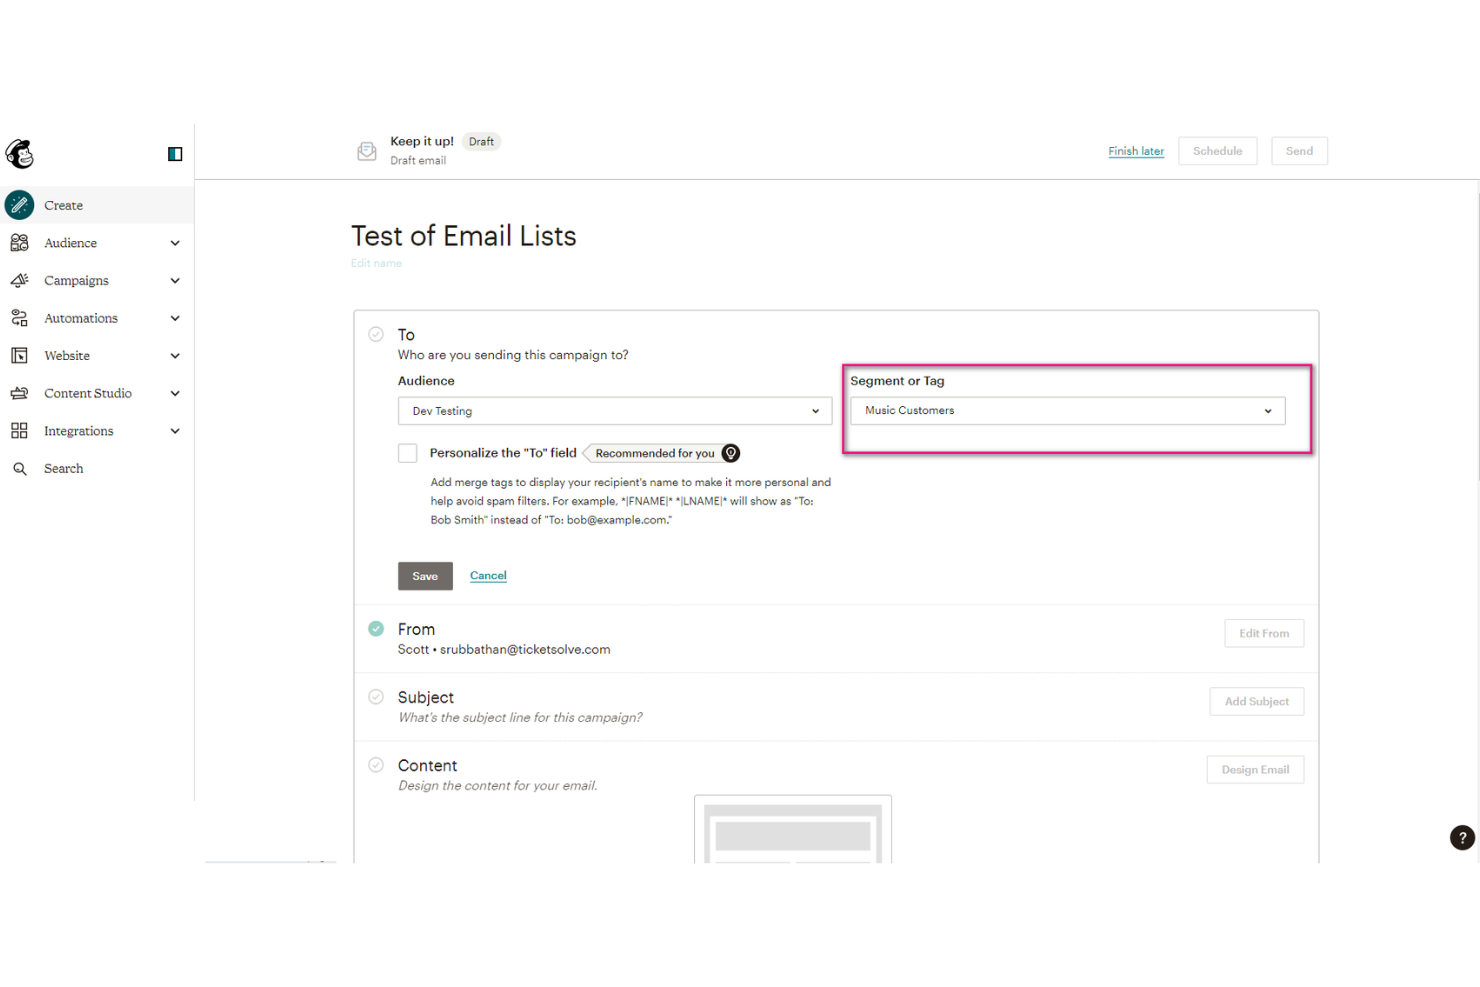The width and height of the screenshot is (1480, 987).
Task: Click the Edit From button
Action: (x=1264, y=633)
